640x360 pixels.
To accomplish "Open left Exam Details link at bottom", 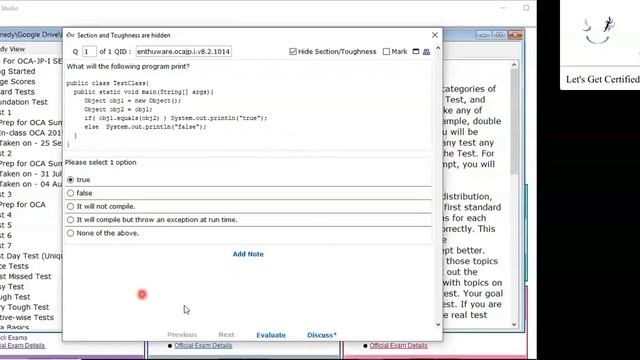I will click(22, 346).
